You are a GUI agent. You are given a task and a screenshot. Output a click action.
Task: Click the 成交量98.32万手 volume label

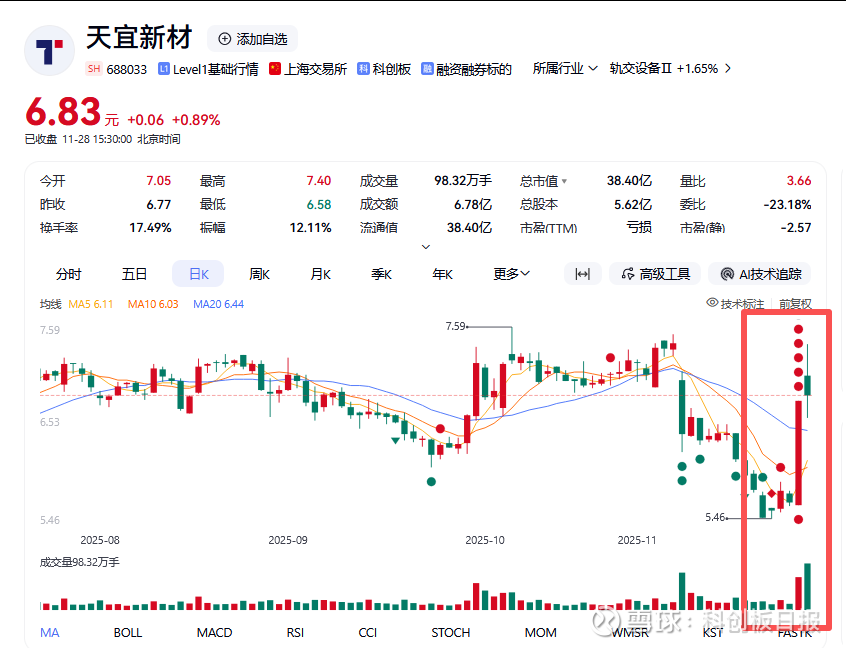click(80, 562)
